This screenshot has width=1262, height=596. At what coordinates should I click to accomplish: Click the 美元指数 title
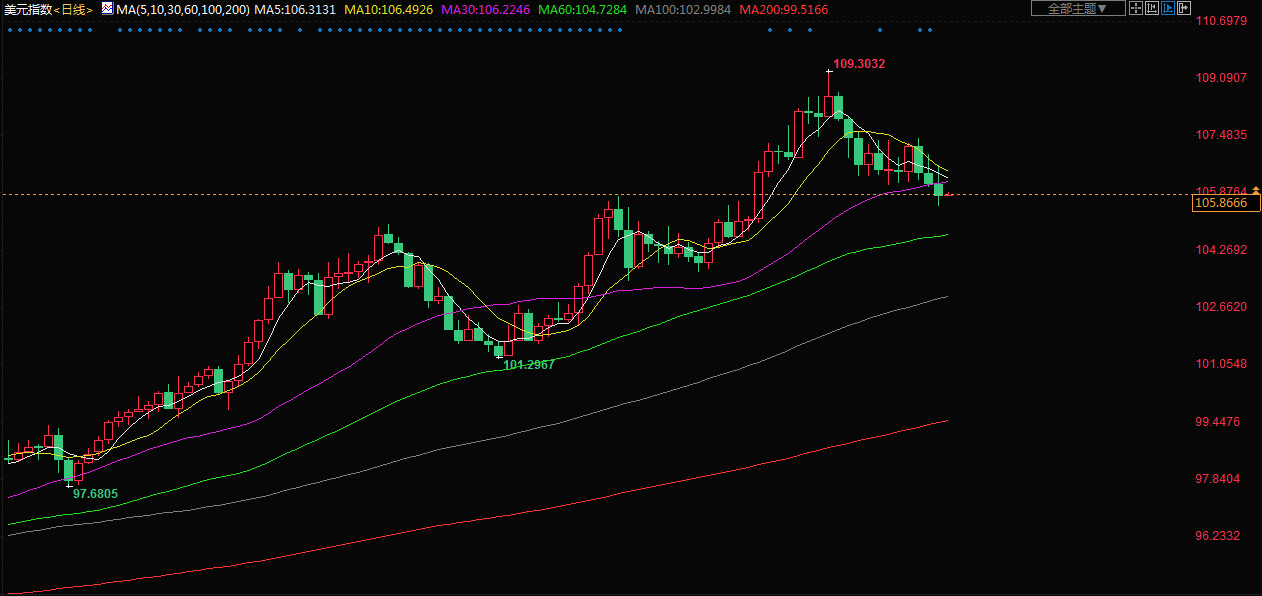click(27, 9)
